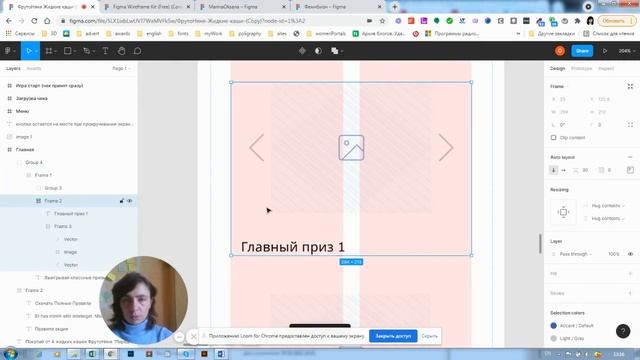Click the 100% layer opacity field
The width and height of the screenshot is (640, 360).
[613, 254]
